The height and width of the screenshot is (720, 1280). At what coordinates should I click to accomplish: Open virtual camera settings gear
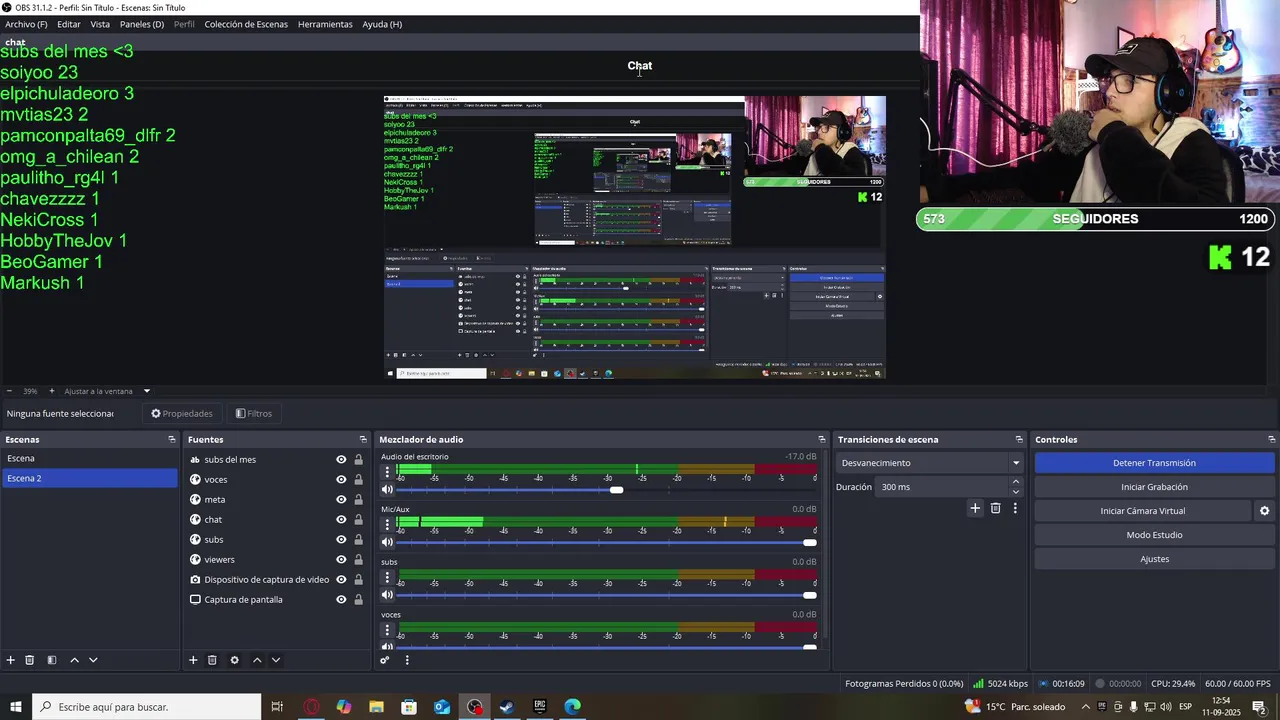1264,511
